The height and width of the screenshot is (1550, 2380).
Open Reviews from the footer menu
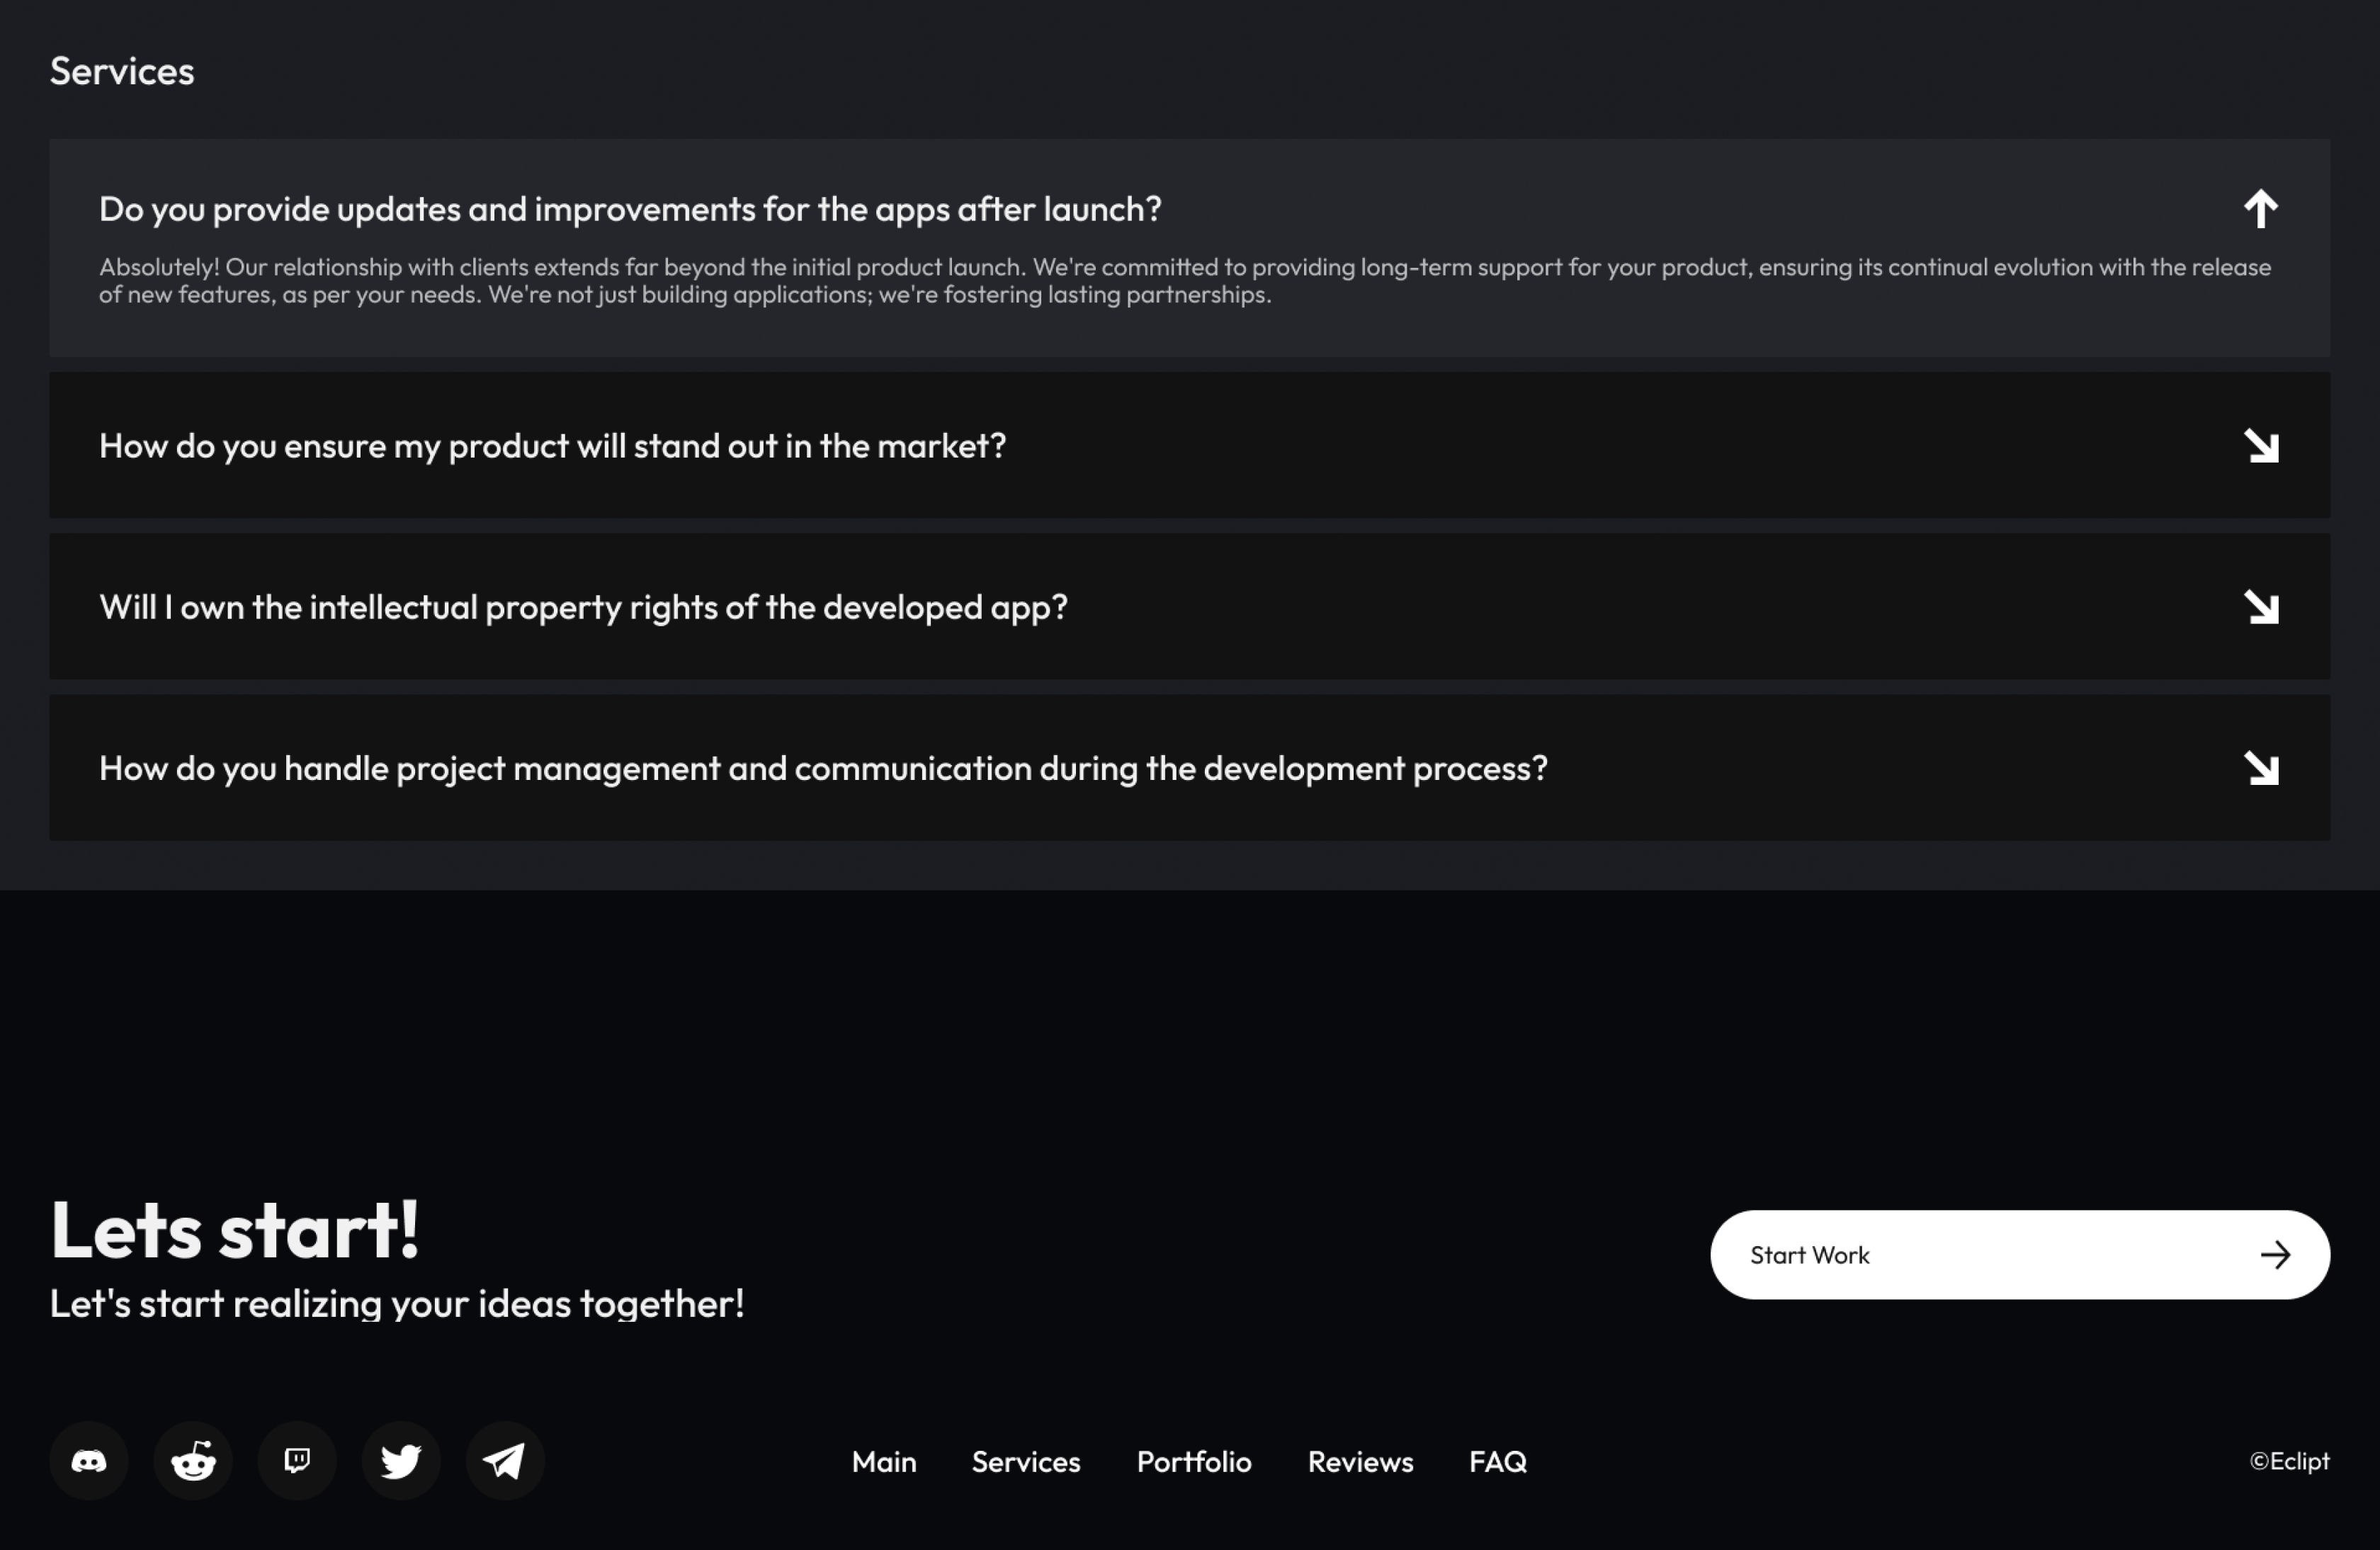point(1360,1462)
